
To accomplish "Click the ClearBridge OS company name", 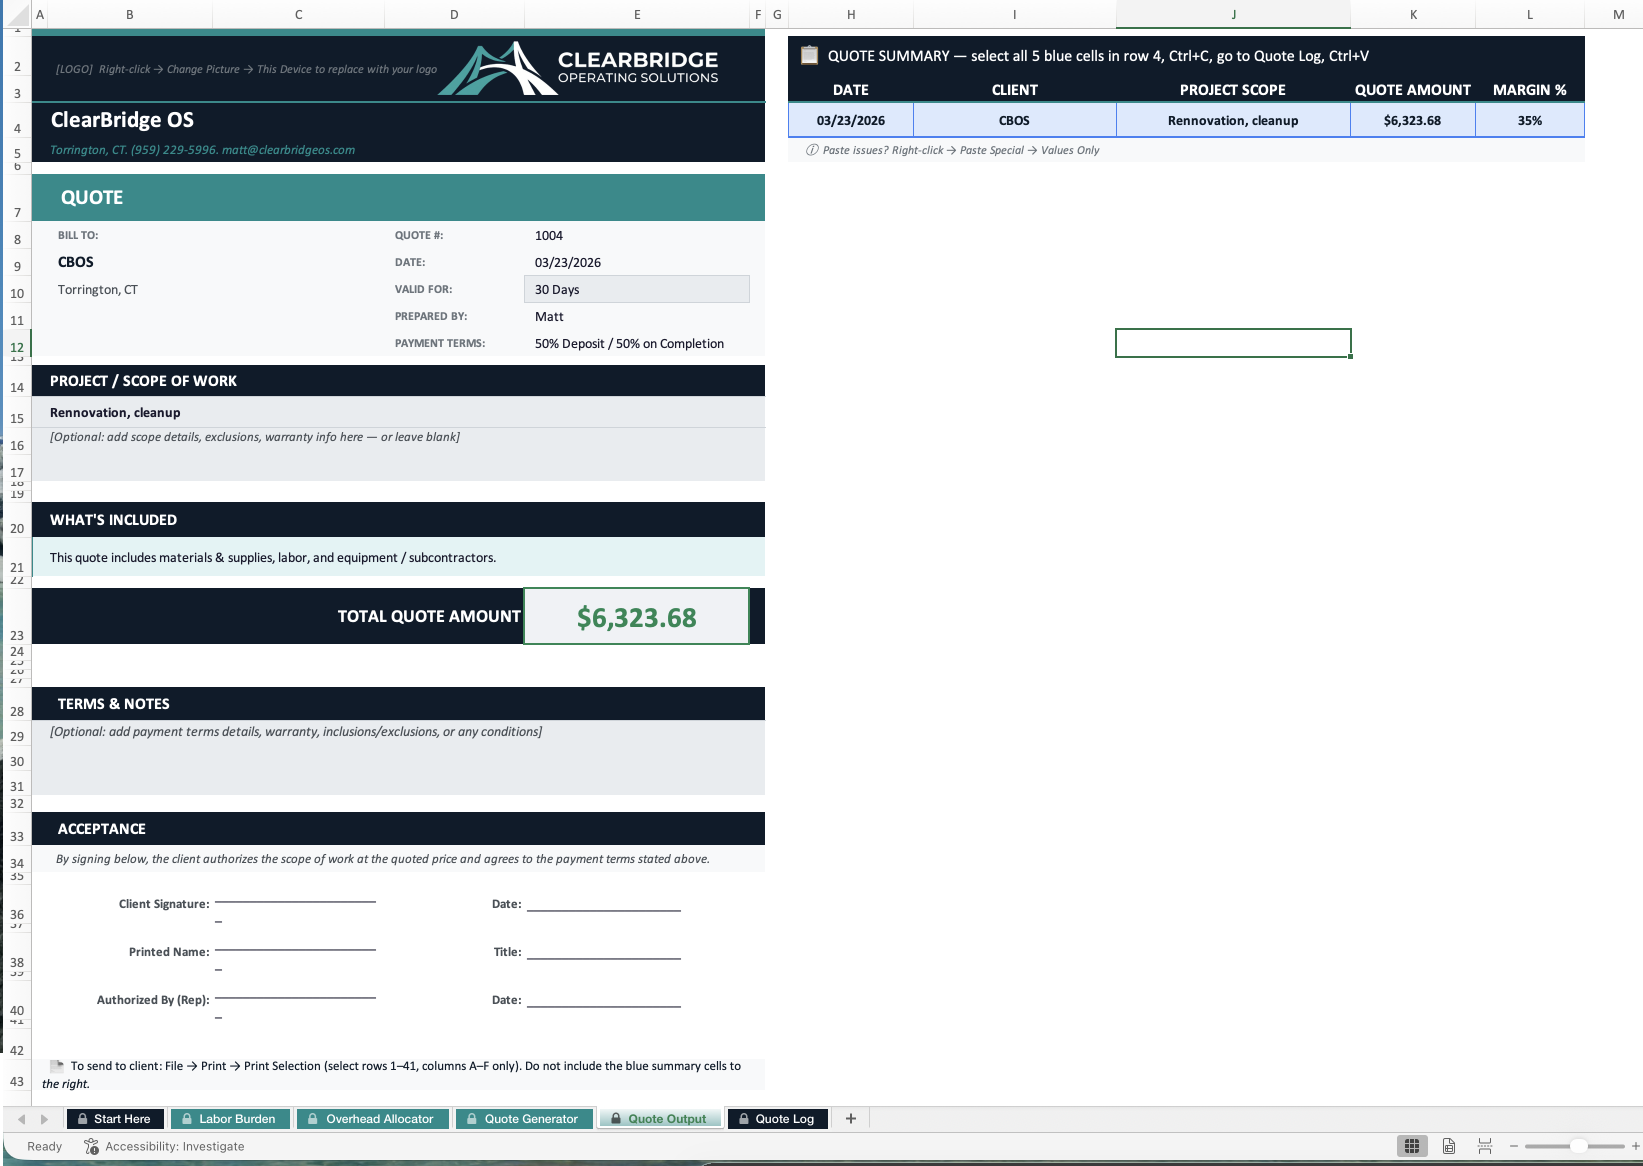I will 122,120.
